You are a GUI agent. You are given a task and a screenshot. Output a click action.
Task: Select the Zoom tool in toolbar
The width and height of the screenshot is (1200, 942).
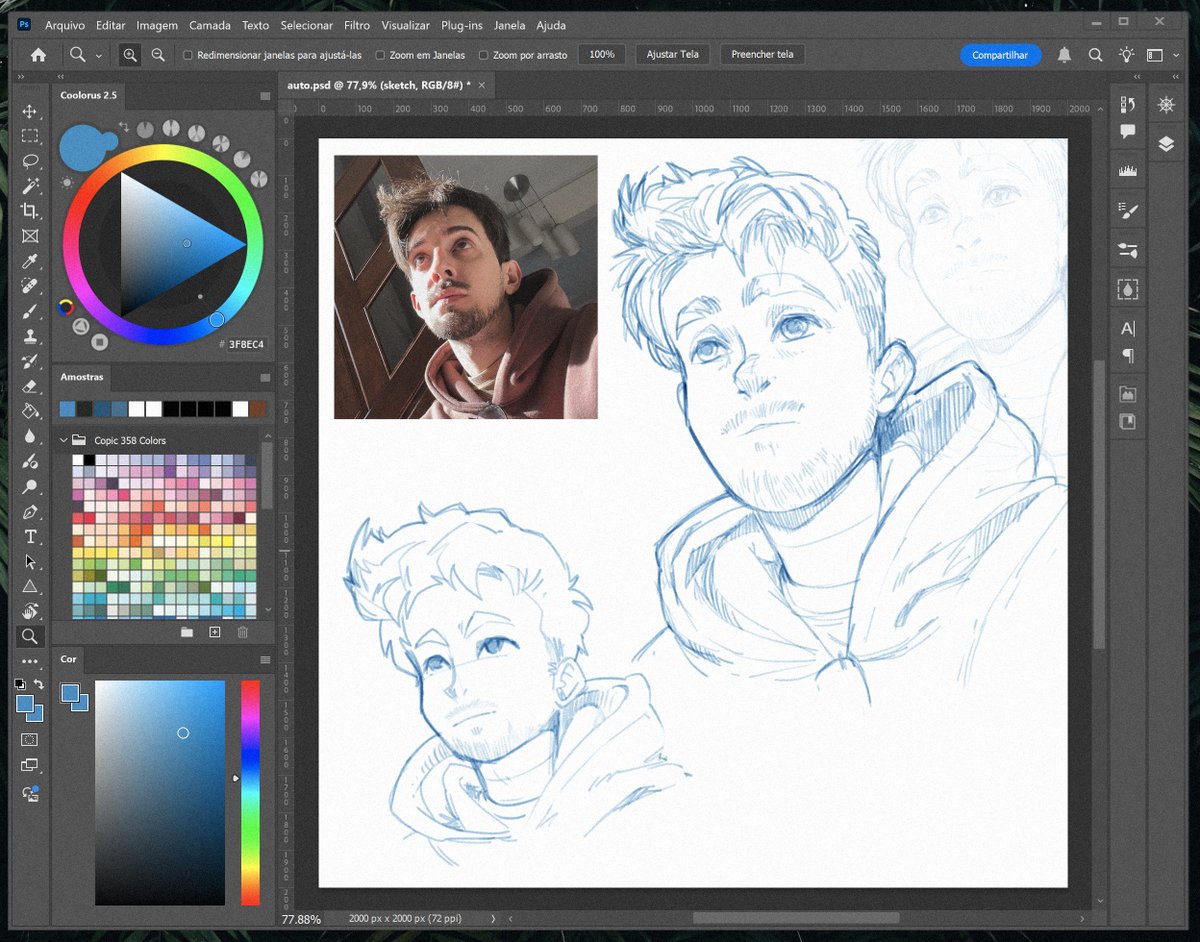point(30,636)
